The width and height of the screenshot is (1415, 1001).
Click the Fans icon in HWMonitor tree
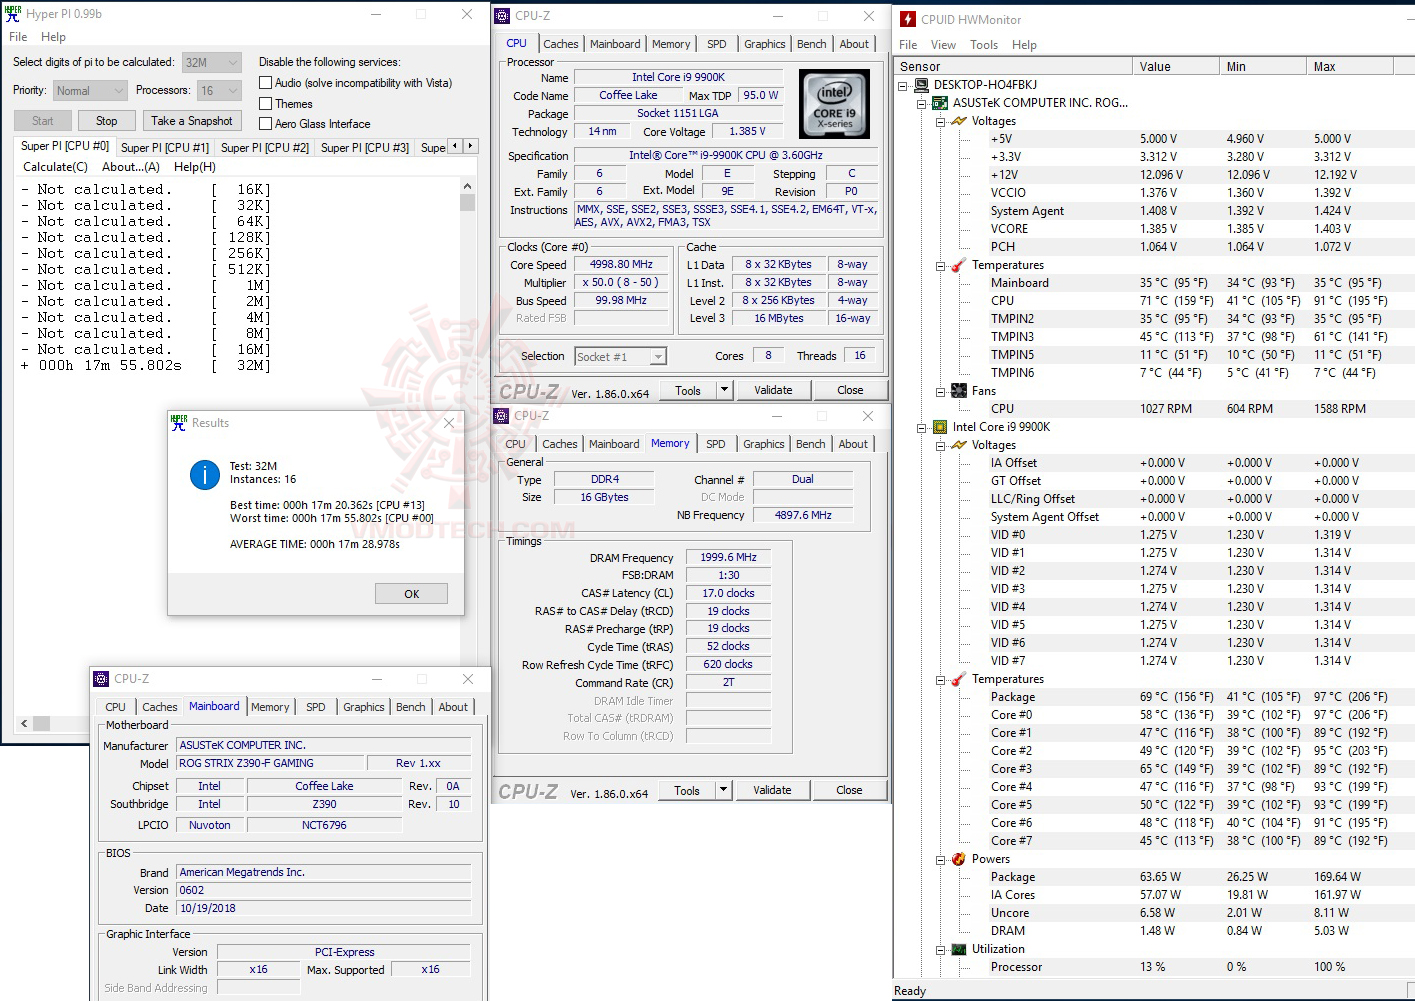click(x=957, y=390)
